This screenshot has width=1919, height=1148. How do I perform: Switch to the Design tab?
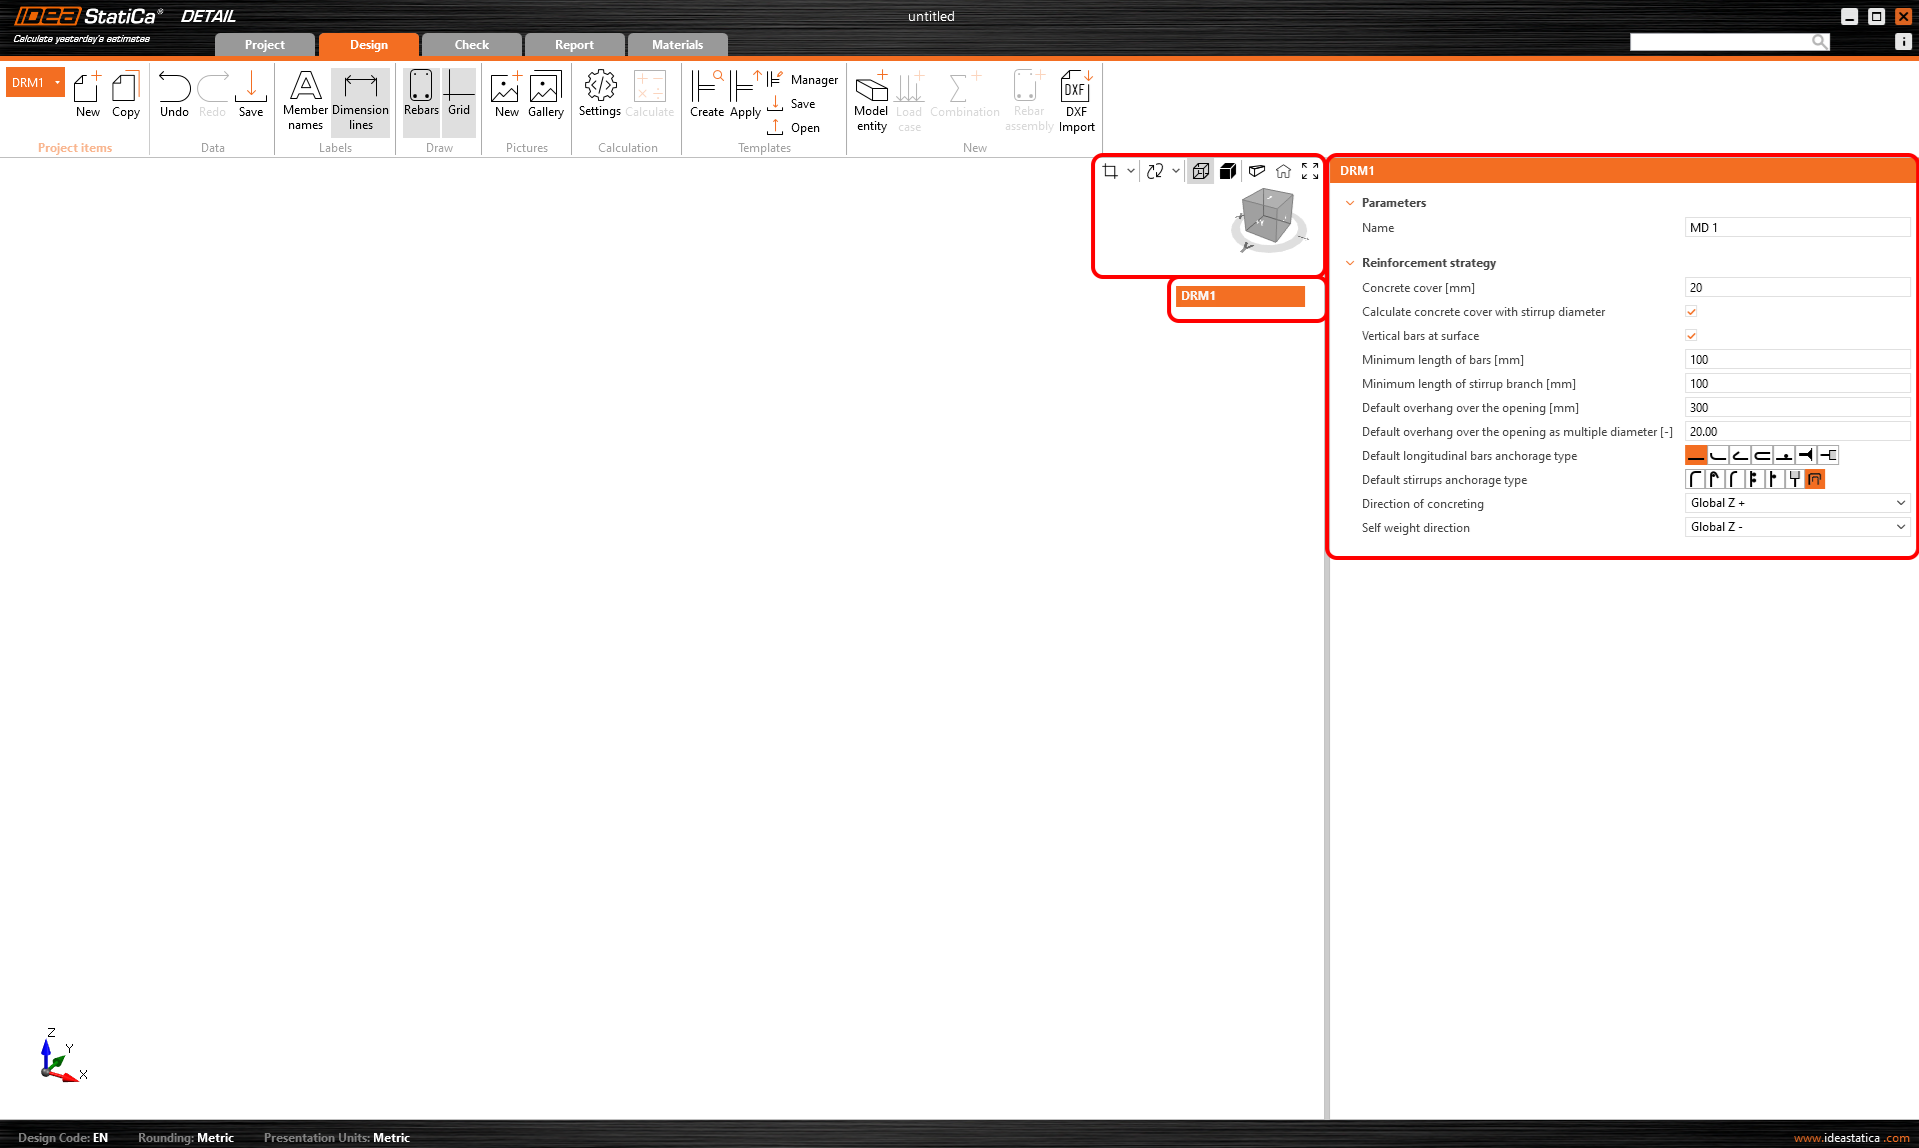click(x=369, y=45)
